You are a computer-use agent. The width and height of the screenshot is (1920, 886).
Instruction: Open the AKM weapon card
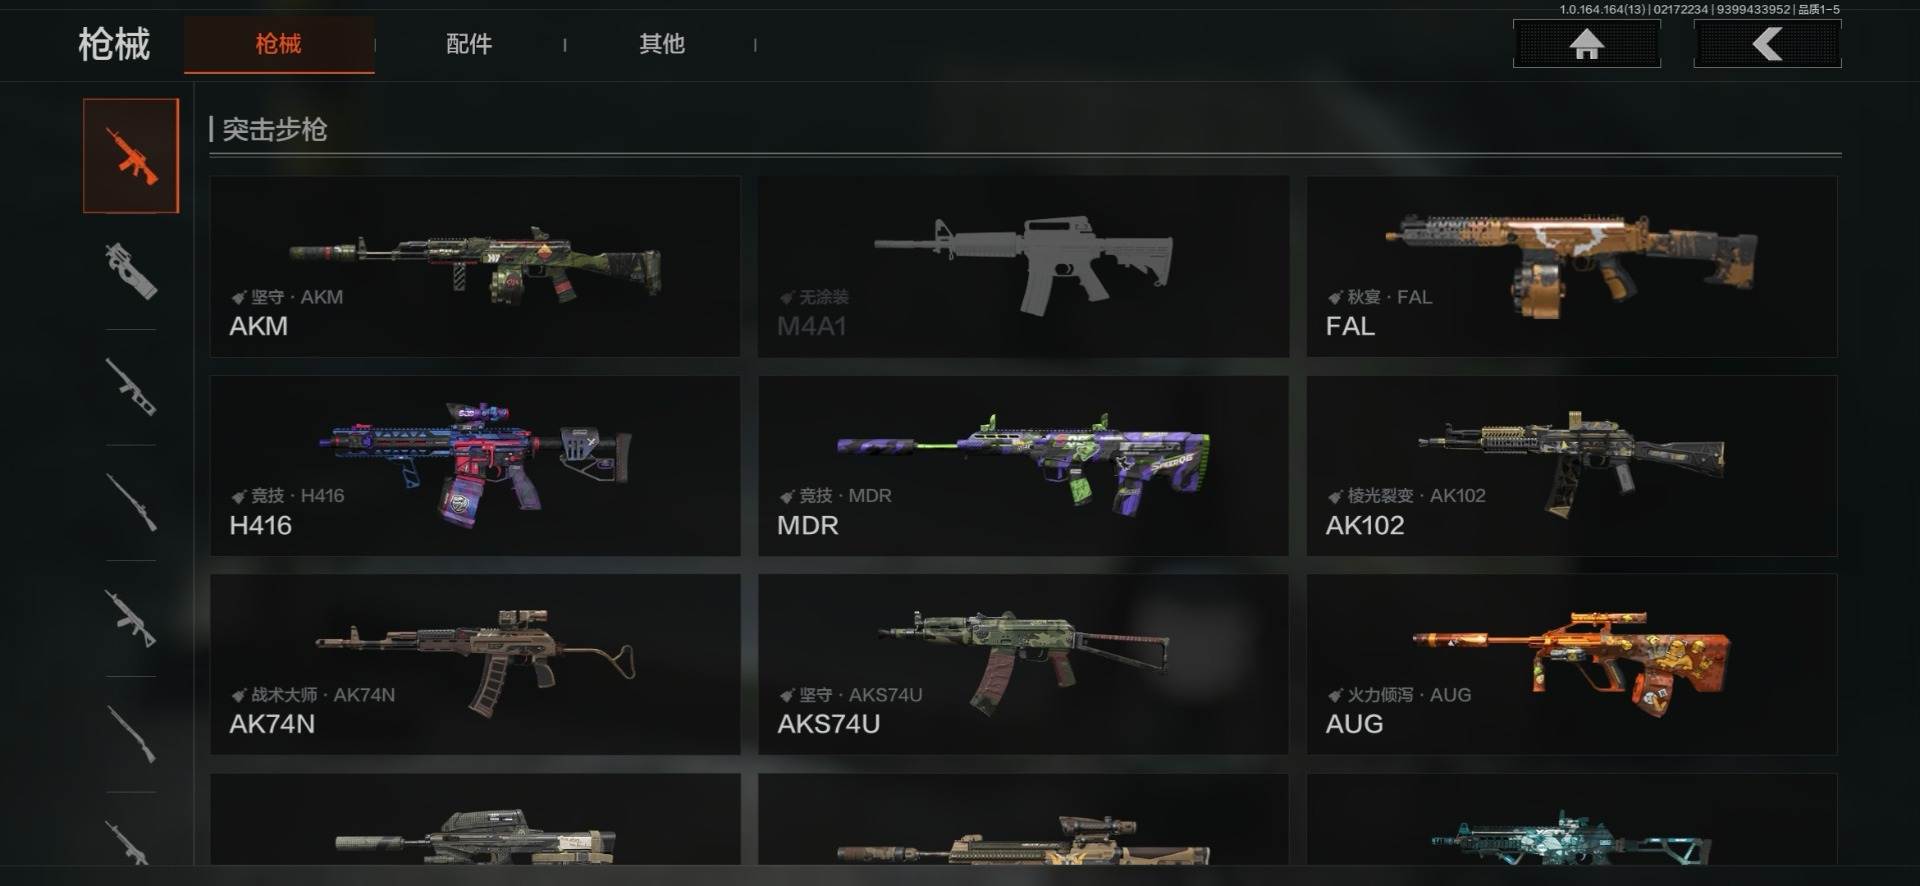point(475,267)
